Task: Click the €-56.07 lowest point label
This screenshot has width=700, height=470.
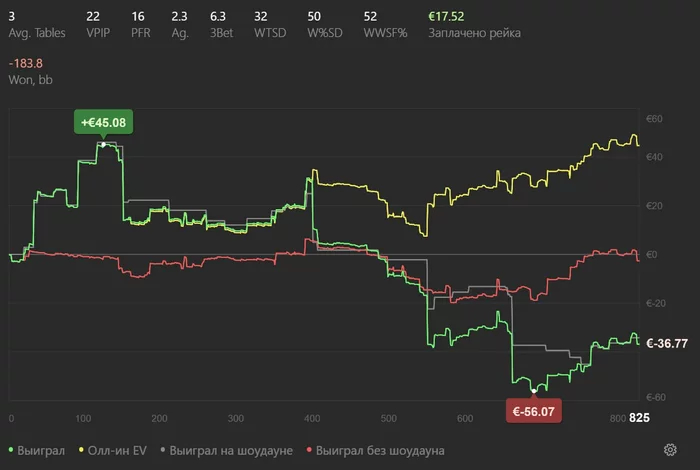Action: [535, 410]
